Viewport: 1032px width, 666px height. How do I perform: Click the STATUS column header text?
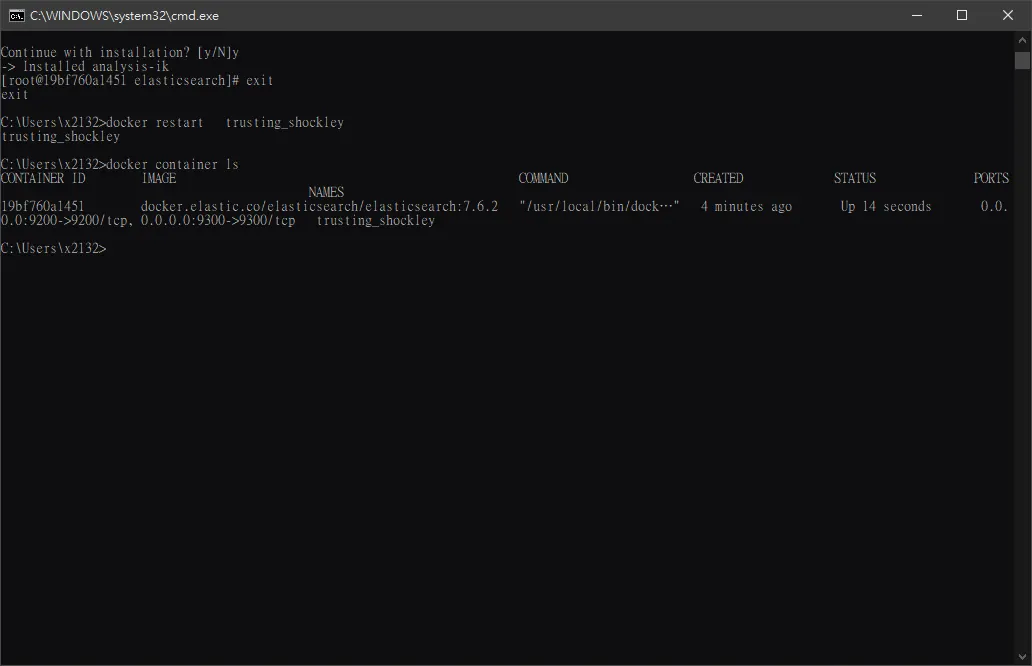point(855,178)
